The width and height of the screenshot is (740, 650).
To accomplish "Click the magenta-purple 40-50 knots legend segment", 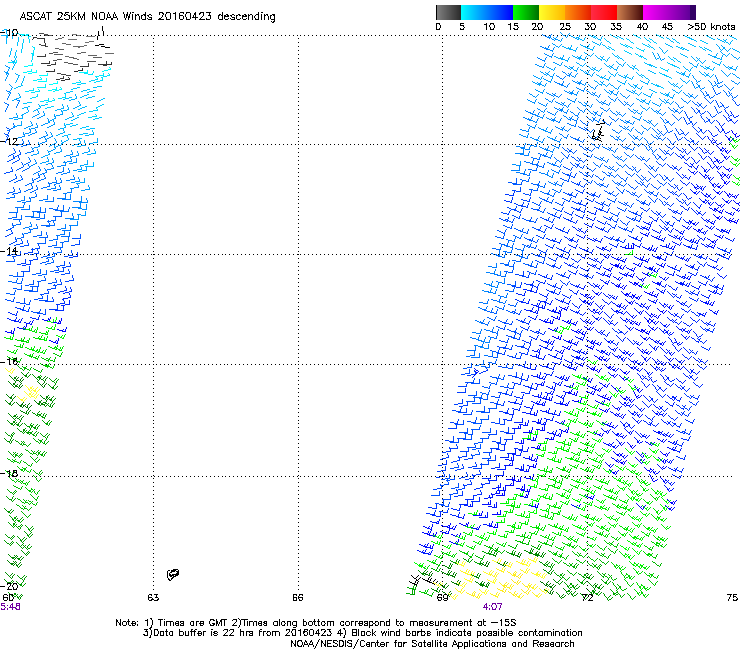I will click(669, 12).
